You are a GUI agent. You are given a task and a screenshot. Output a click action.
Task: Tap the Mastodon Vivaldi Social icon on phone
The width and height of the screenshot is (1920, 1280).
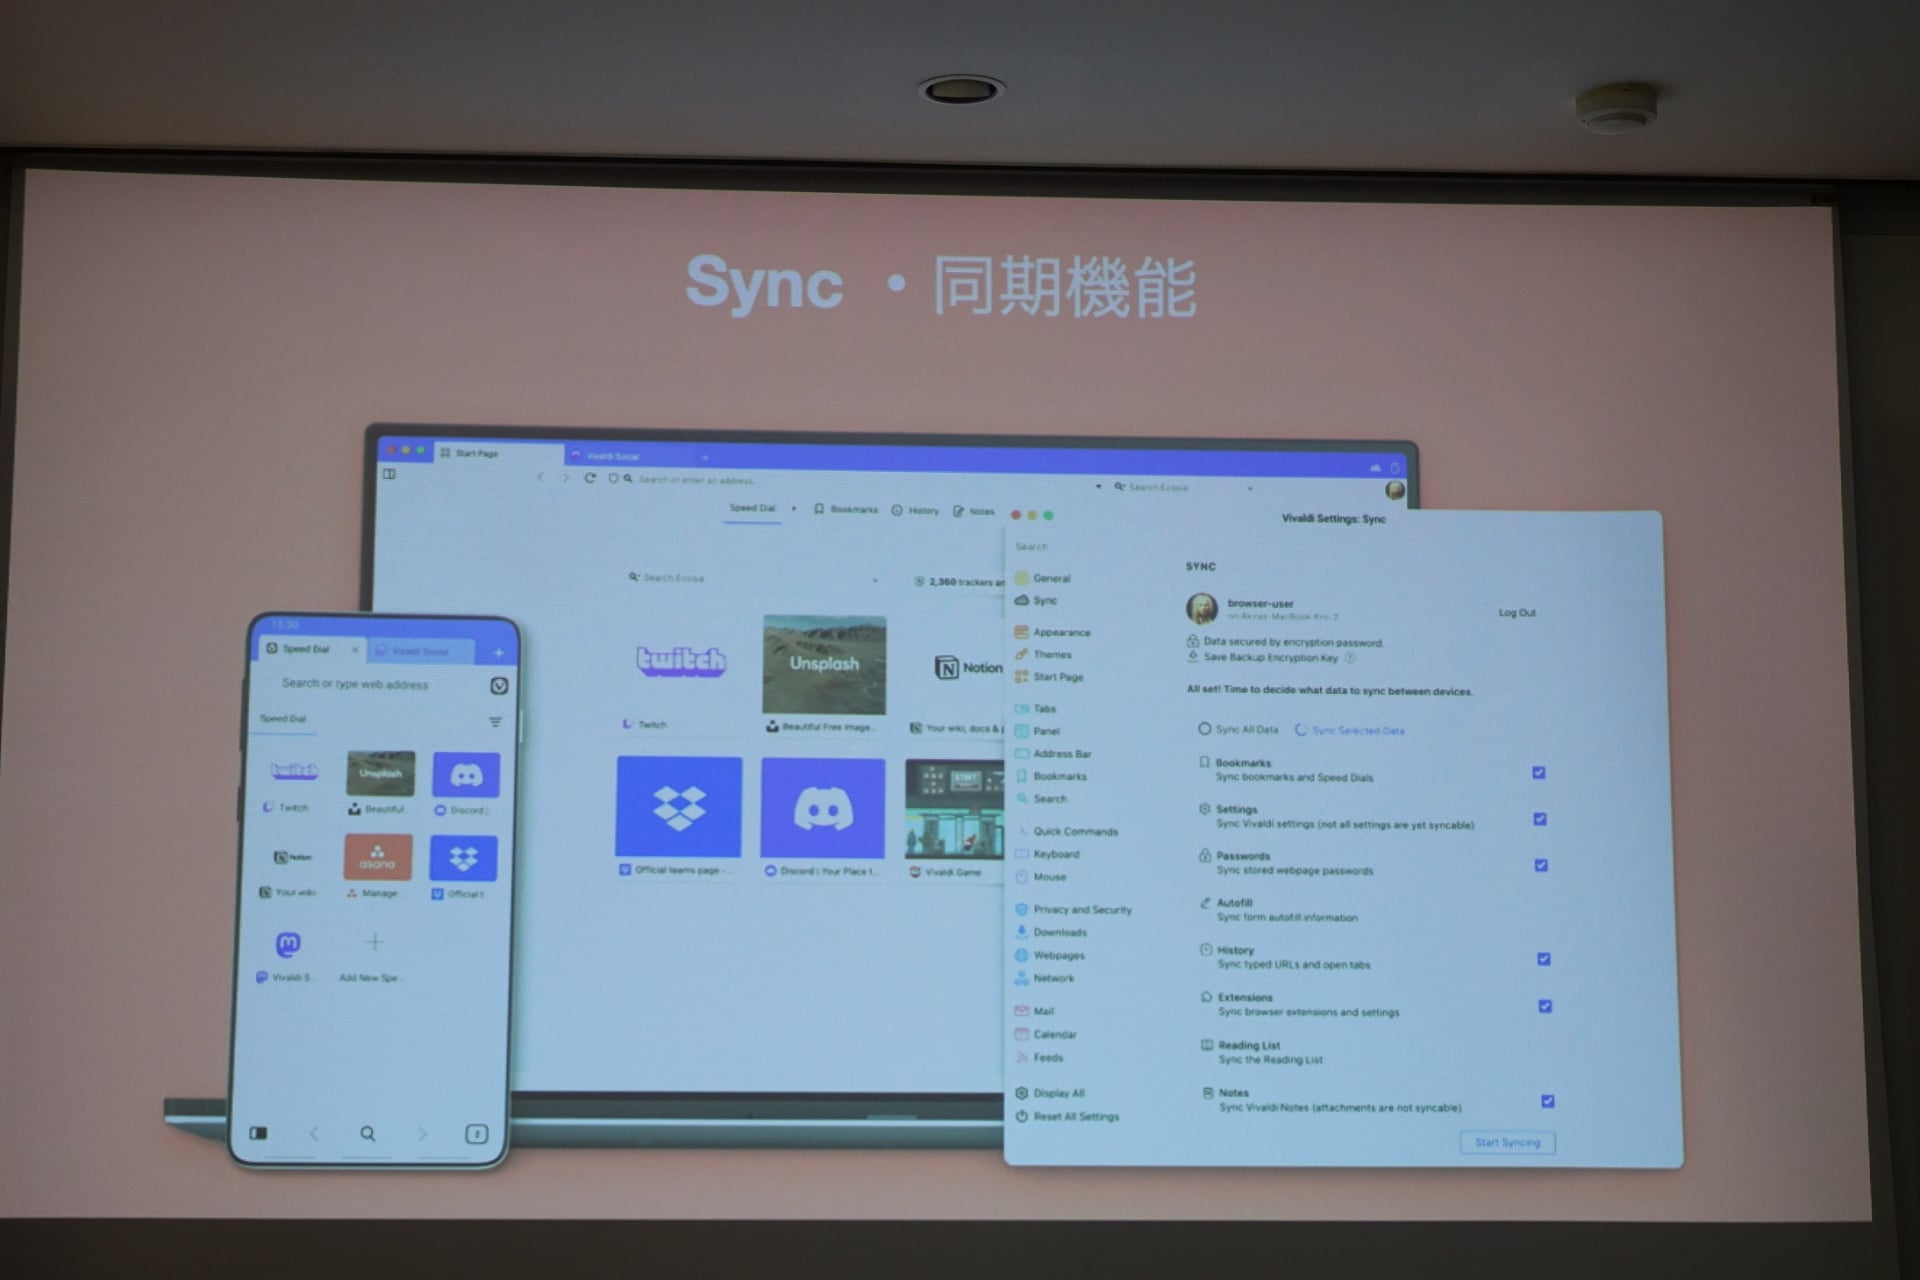pos(288,944)
